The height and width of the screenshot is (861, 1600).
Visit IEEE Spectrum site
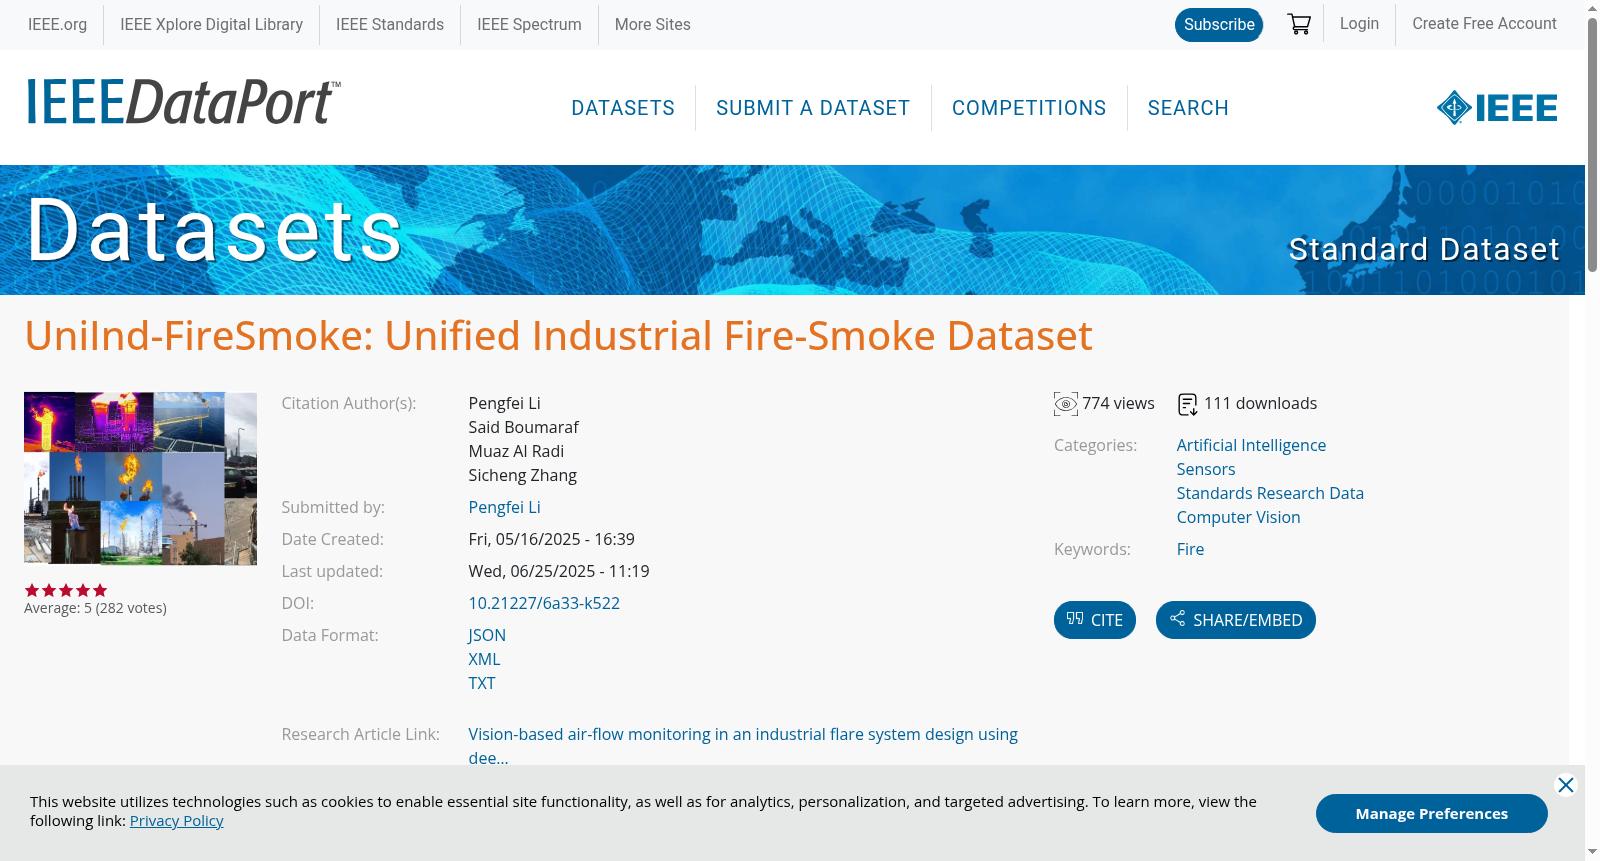click(529, 24)
